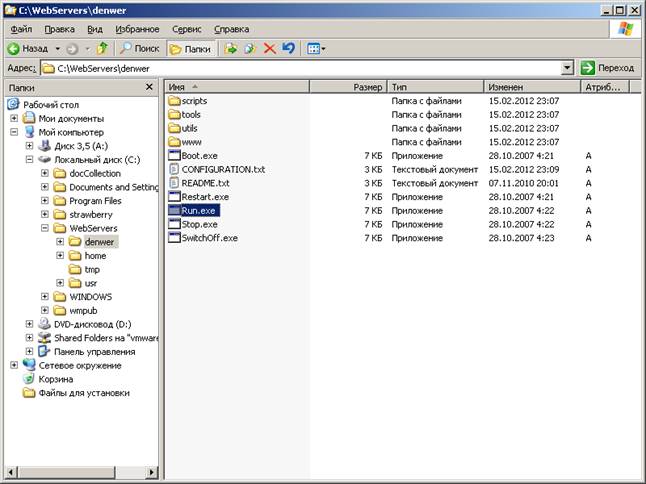This screenshot has height=484, width=646.
Task: Expand the Program Files tree node
Action: click(44, 201)
